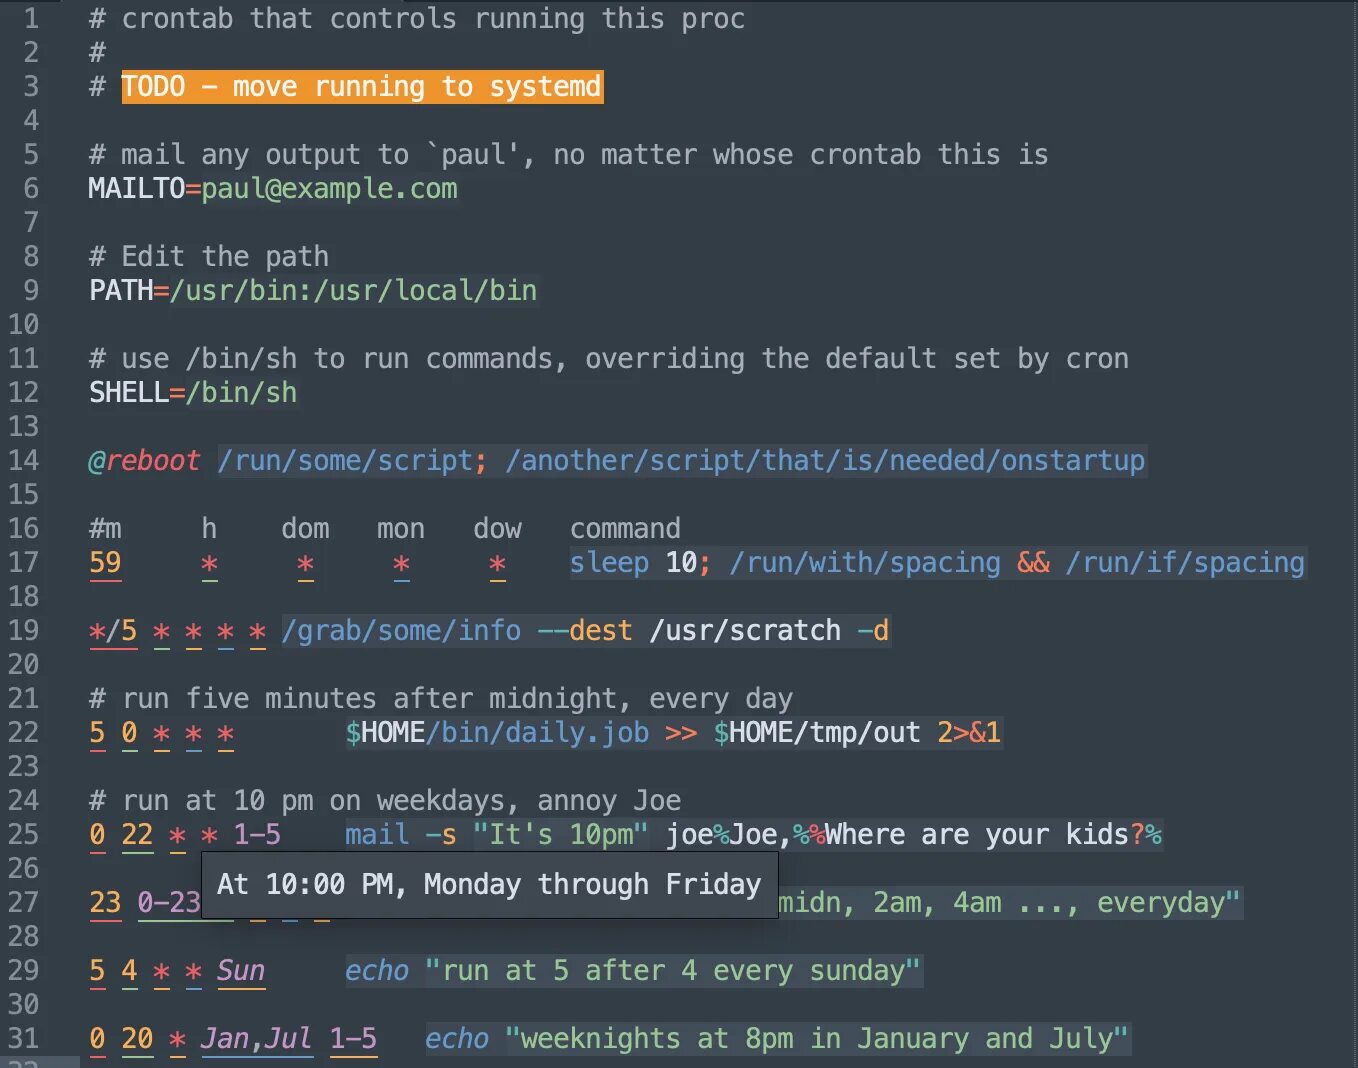
Task: Click the Sun day-of-week field
Action: click(241, 971)
